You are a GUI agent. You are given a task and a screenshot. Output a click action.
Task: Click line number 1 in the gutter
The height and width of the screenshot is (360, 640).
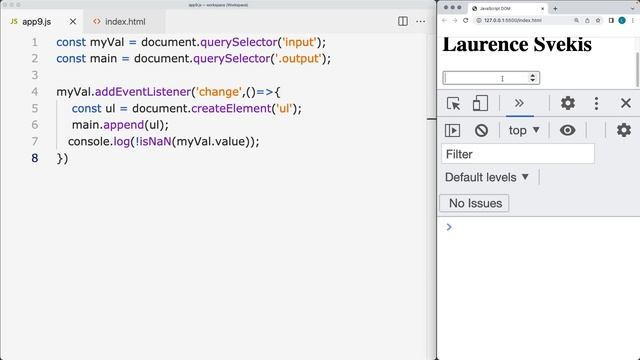point(35,42)
